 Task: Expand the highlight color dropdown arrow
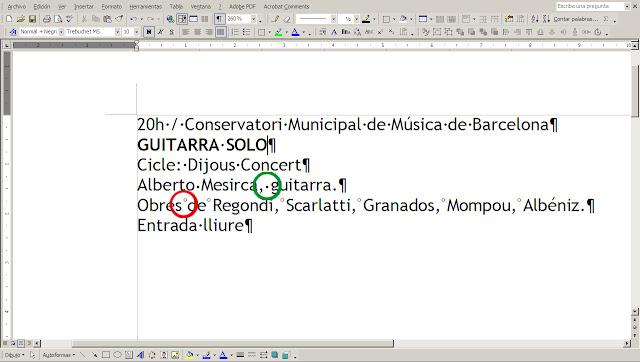coord(286,32)
